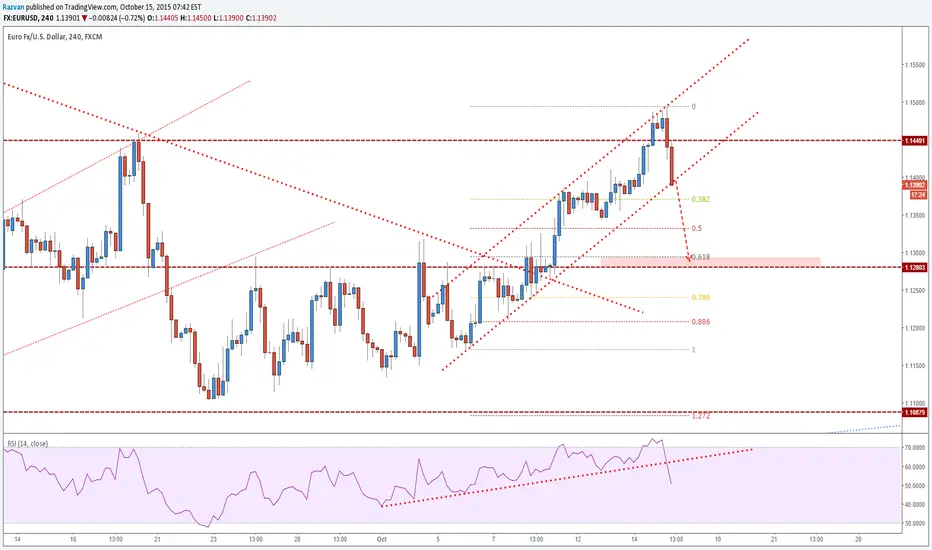Click the 1.12000 price axis value
The width and height of the screenshot is (932, 550).
915,328
